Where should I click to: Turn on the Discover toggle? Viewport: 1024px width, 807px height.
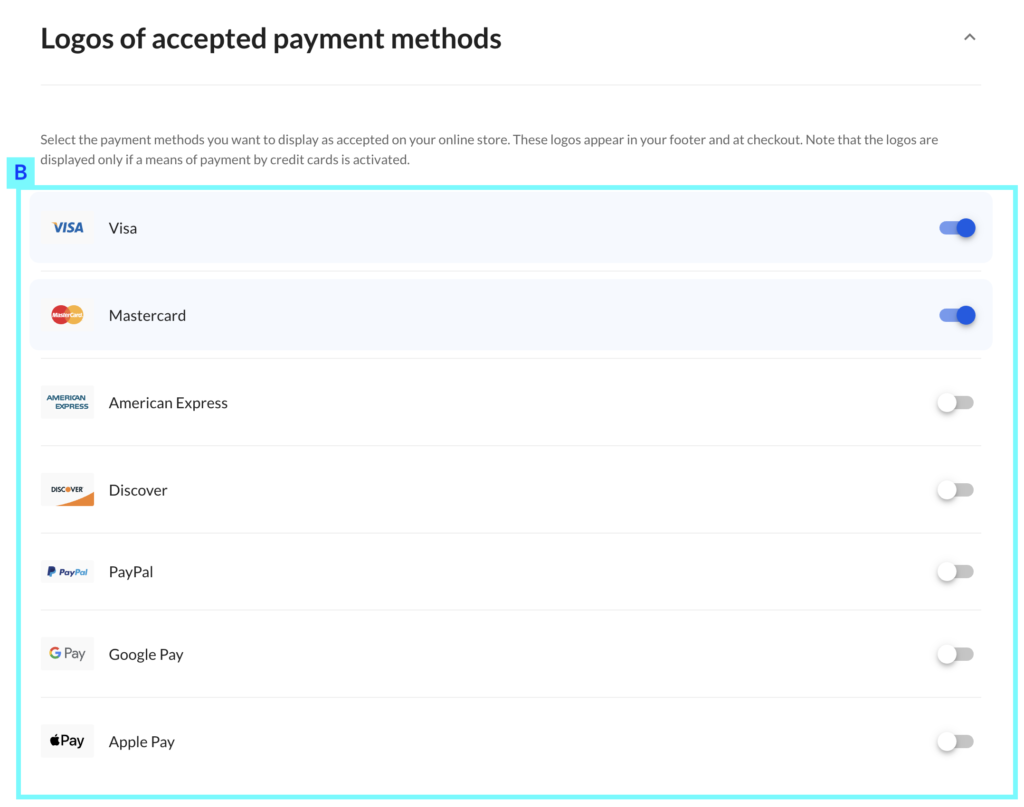pyautogui.click(x=955, y=490)
